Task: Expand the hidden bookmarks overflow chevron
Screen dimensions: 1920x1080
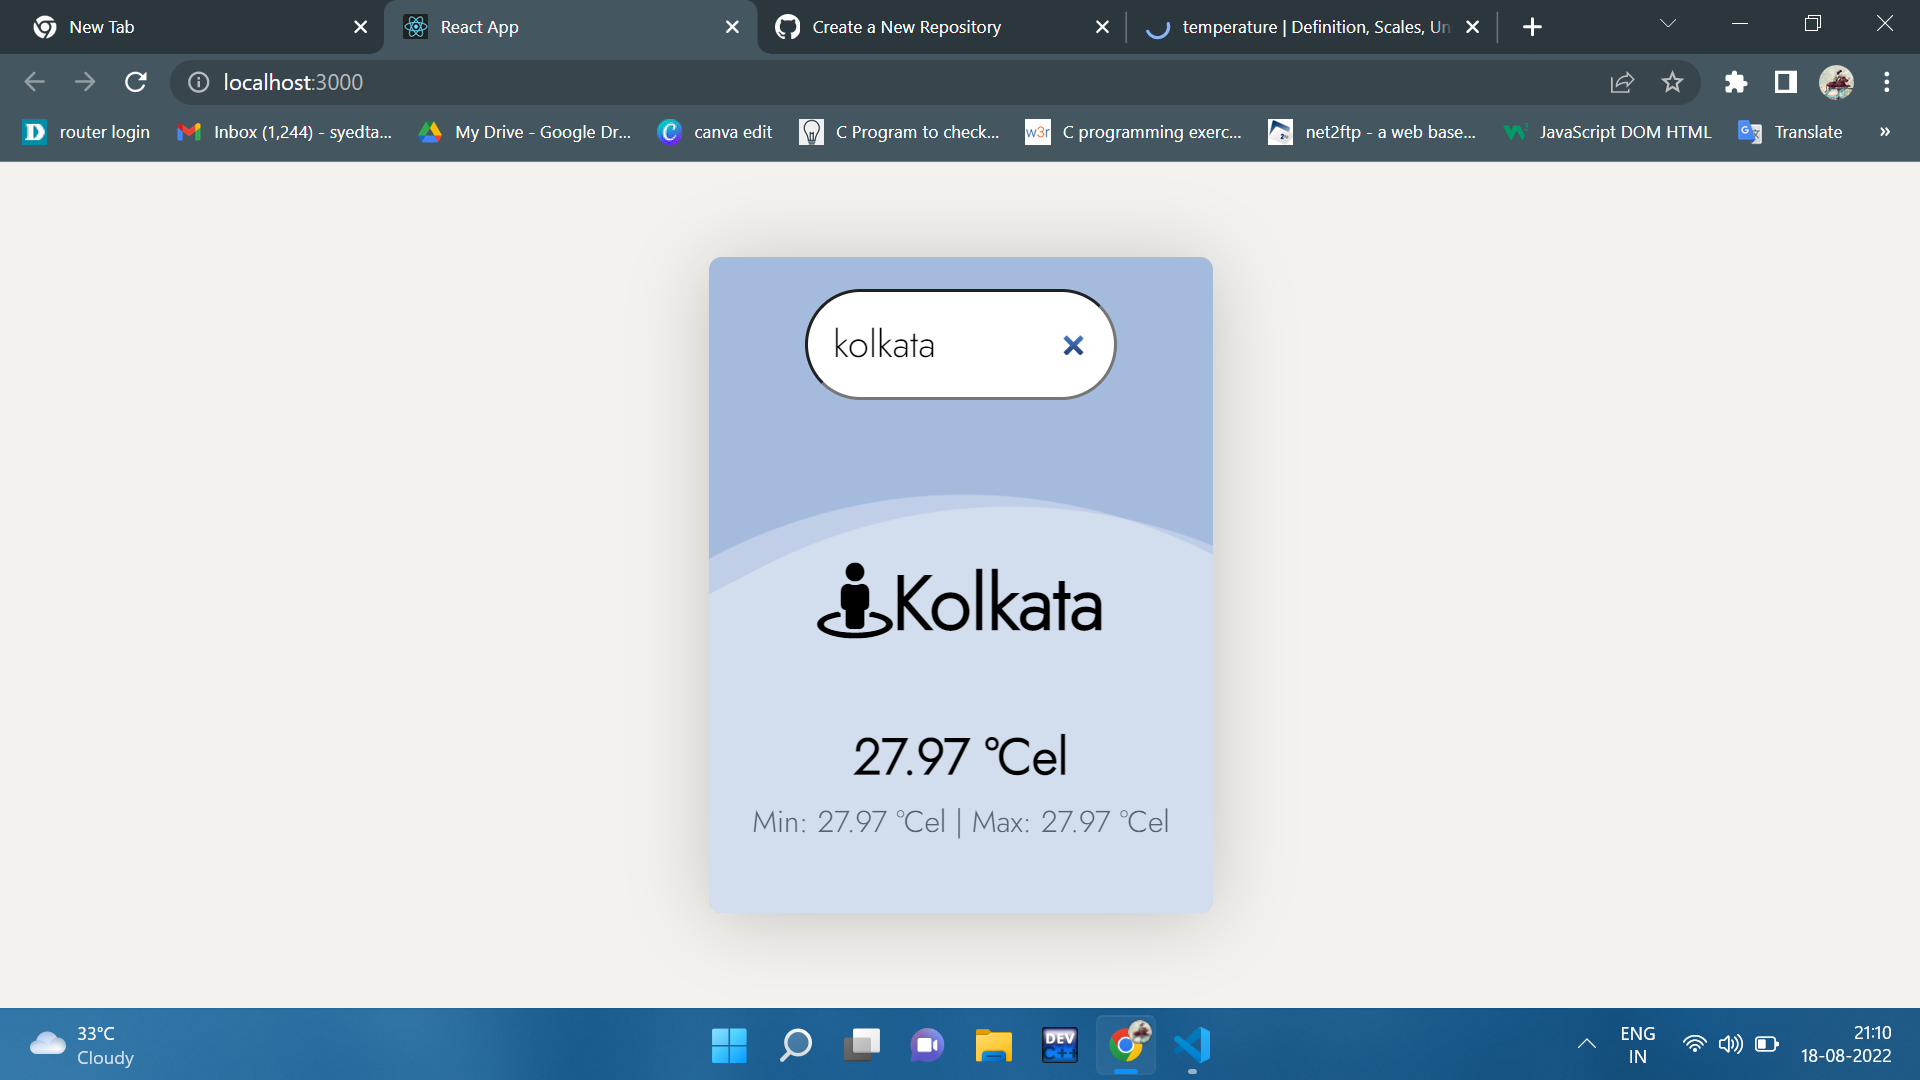Action: (x=1885, y=132)
